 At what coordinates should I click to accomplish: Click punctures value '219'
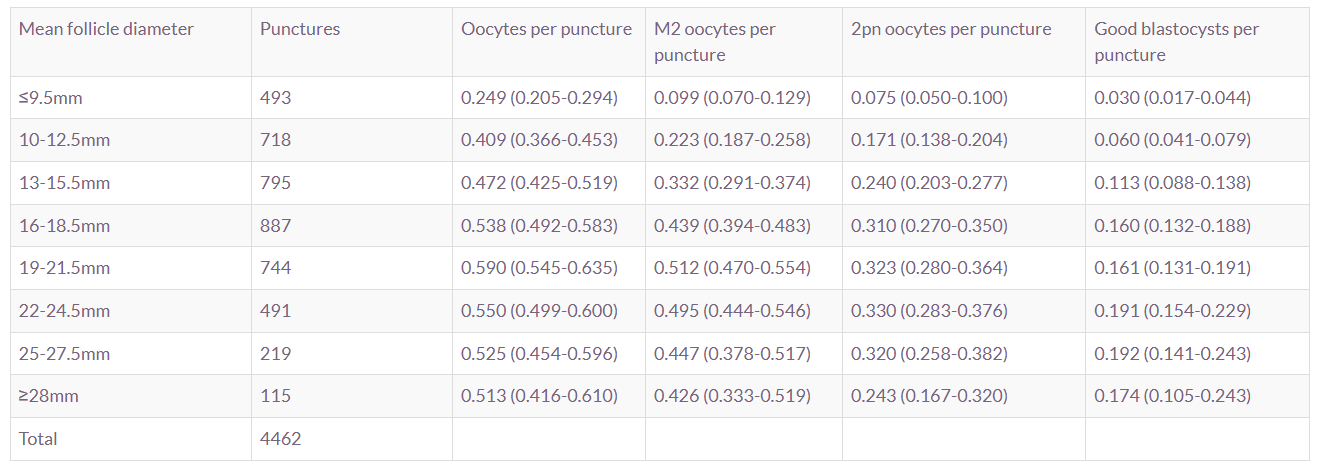[275, 354]
